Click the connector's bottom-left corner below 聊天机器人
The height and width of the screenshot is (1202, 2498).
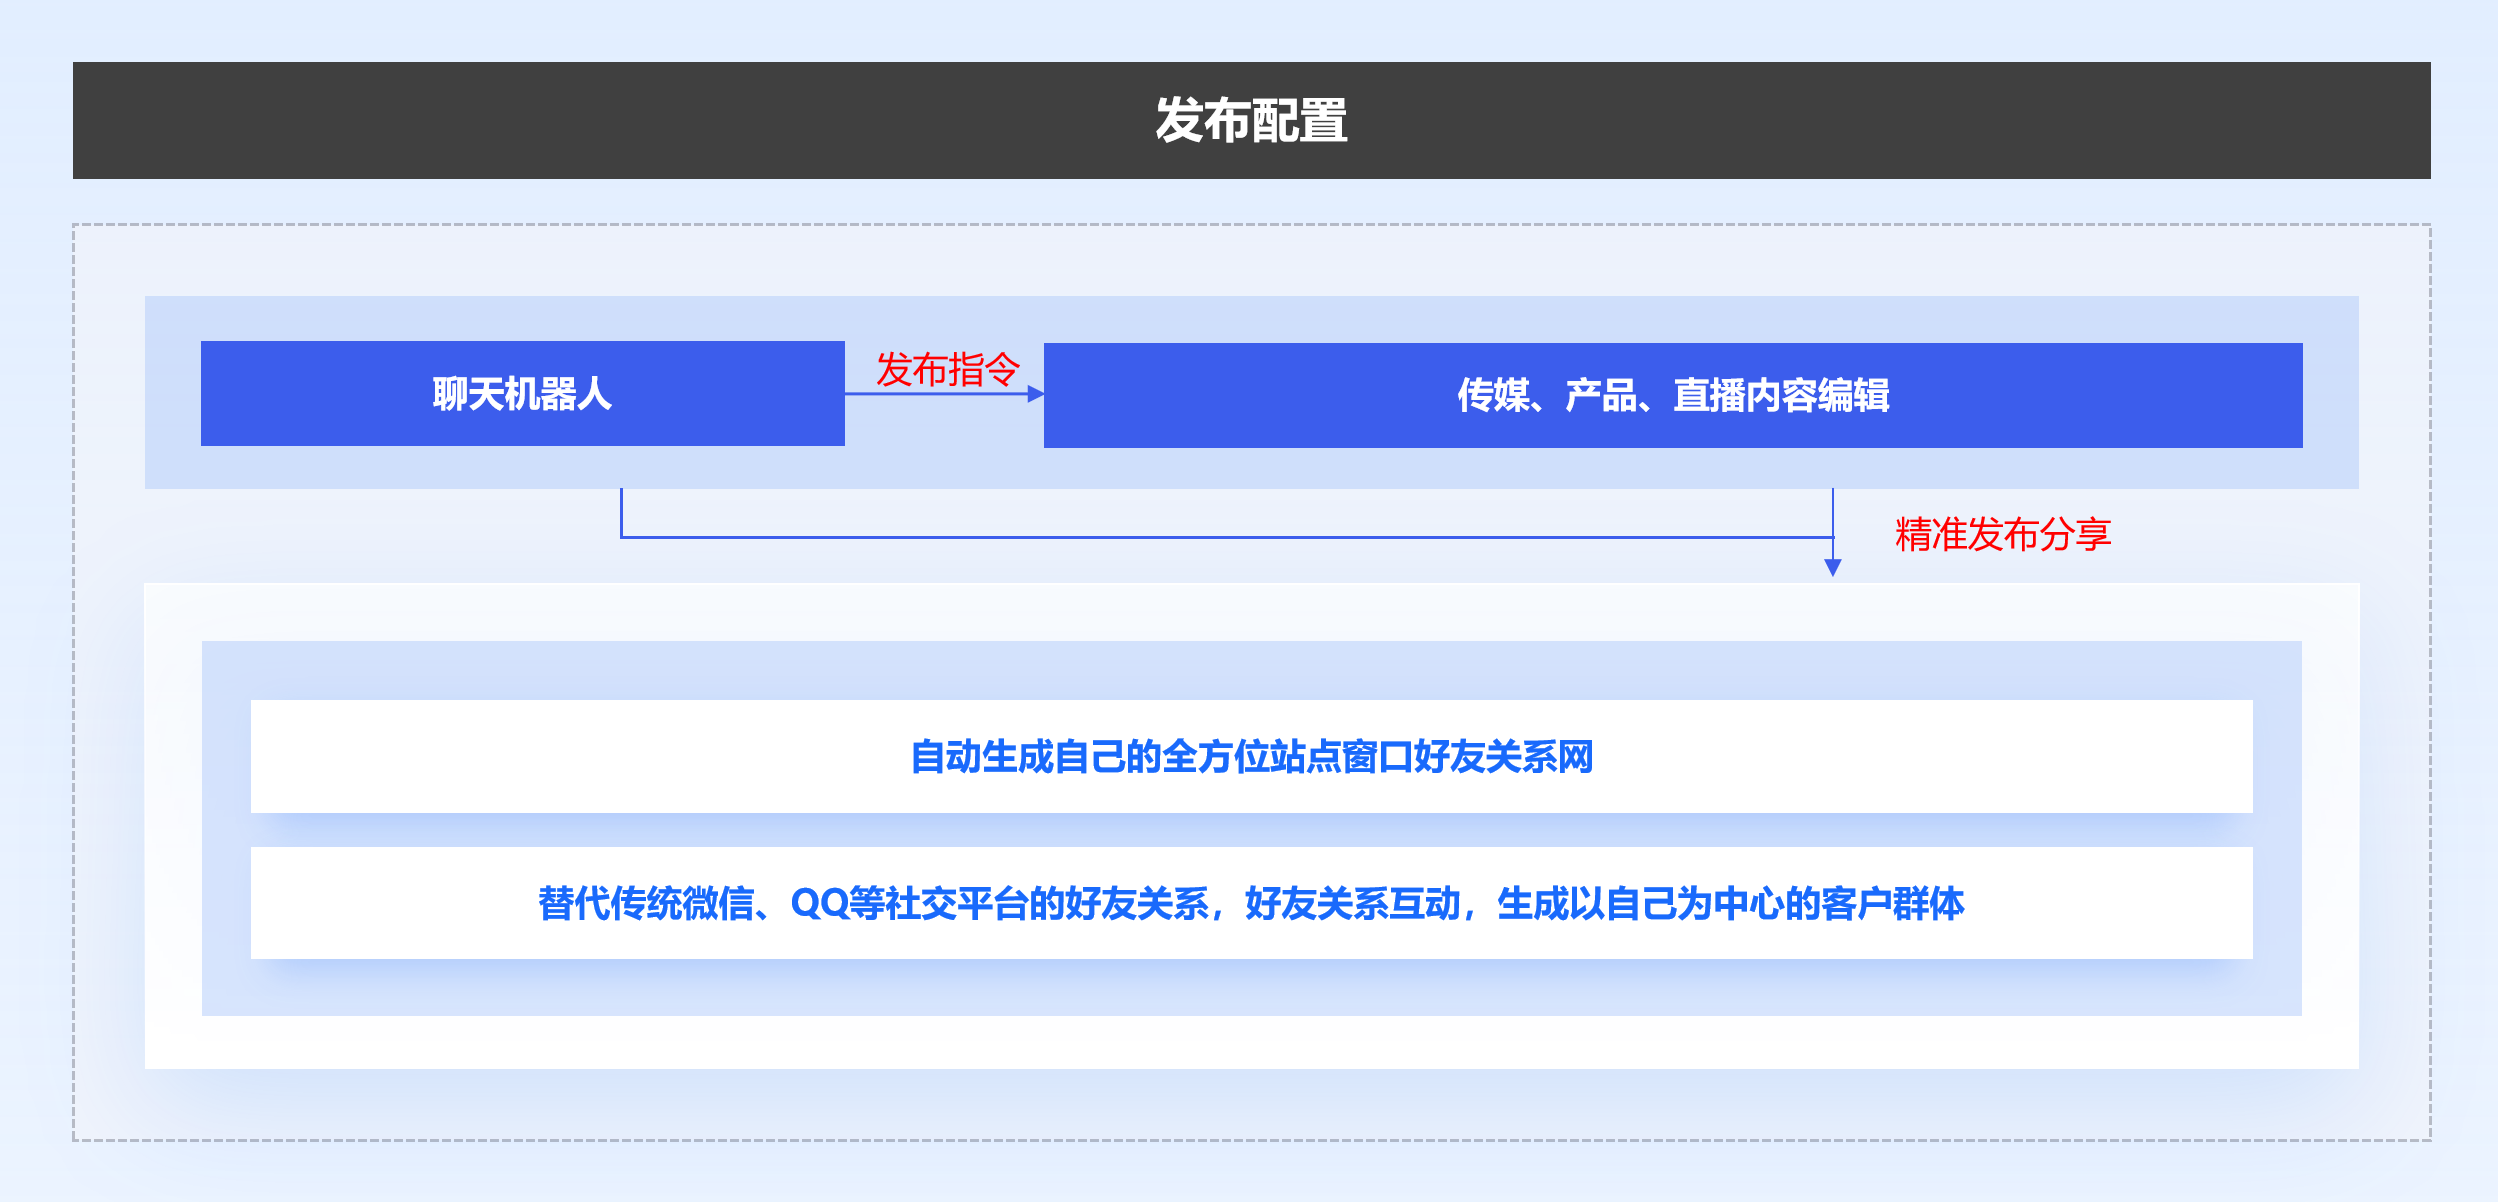tap(622, 536)
